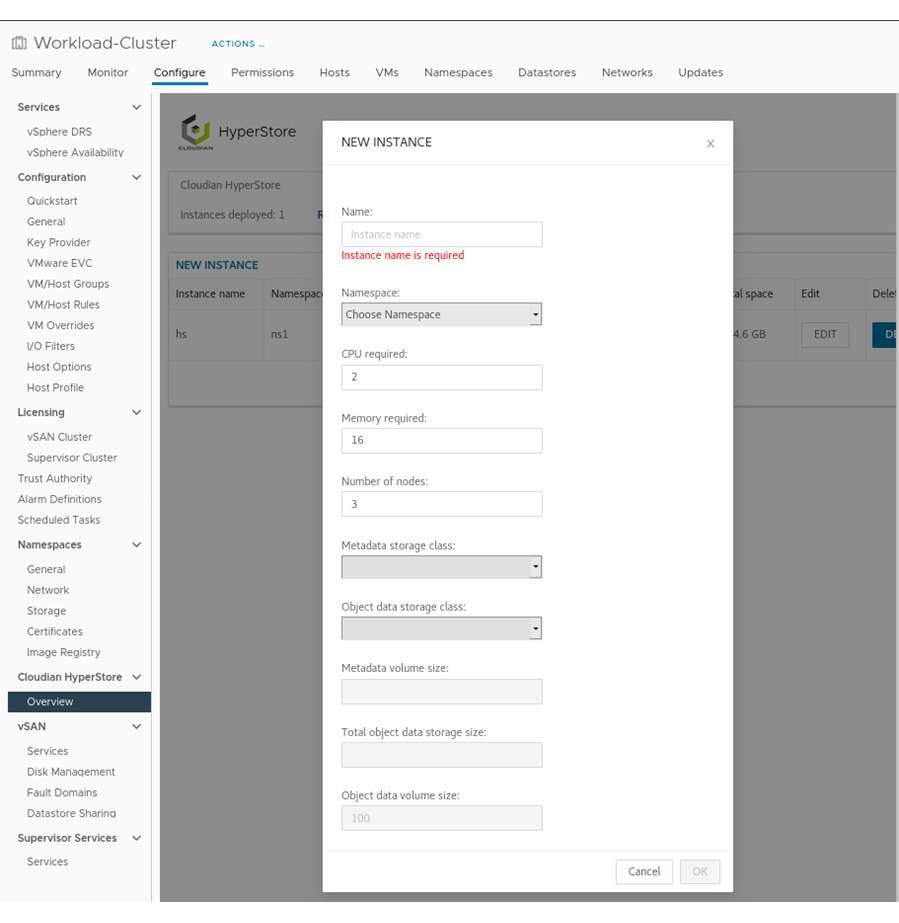Screen dimensions: 899x923
Task: Select vSphere DRS in sidebar
Action: 59,132
